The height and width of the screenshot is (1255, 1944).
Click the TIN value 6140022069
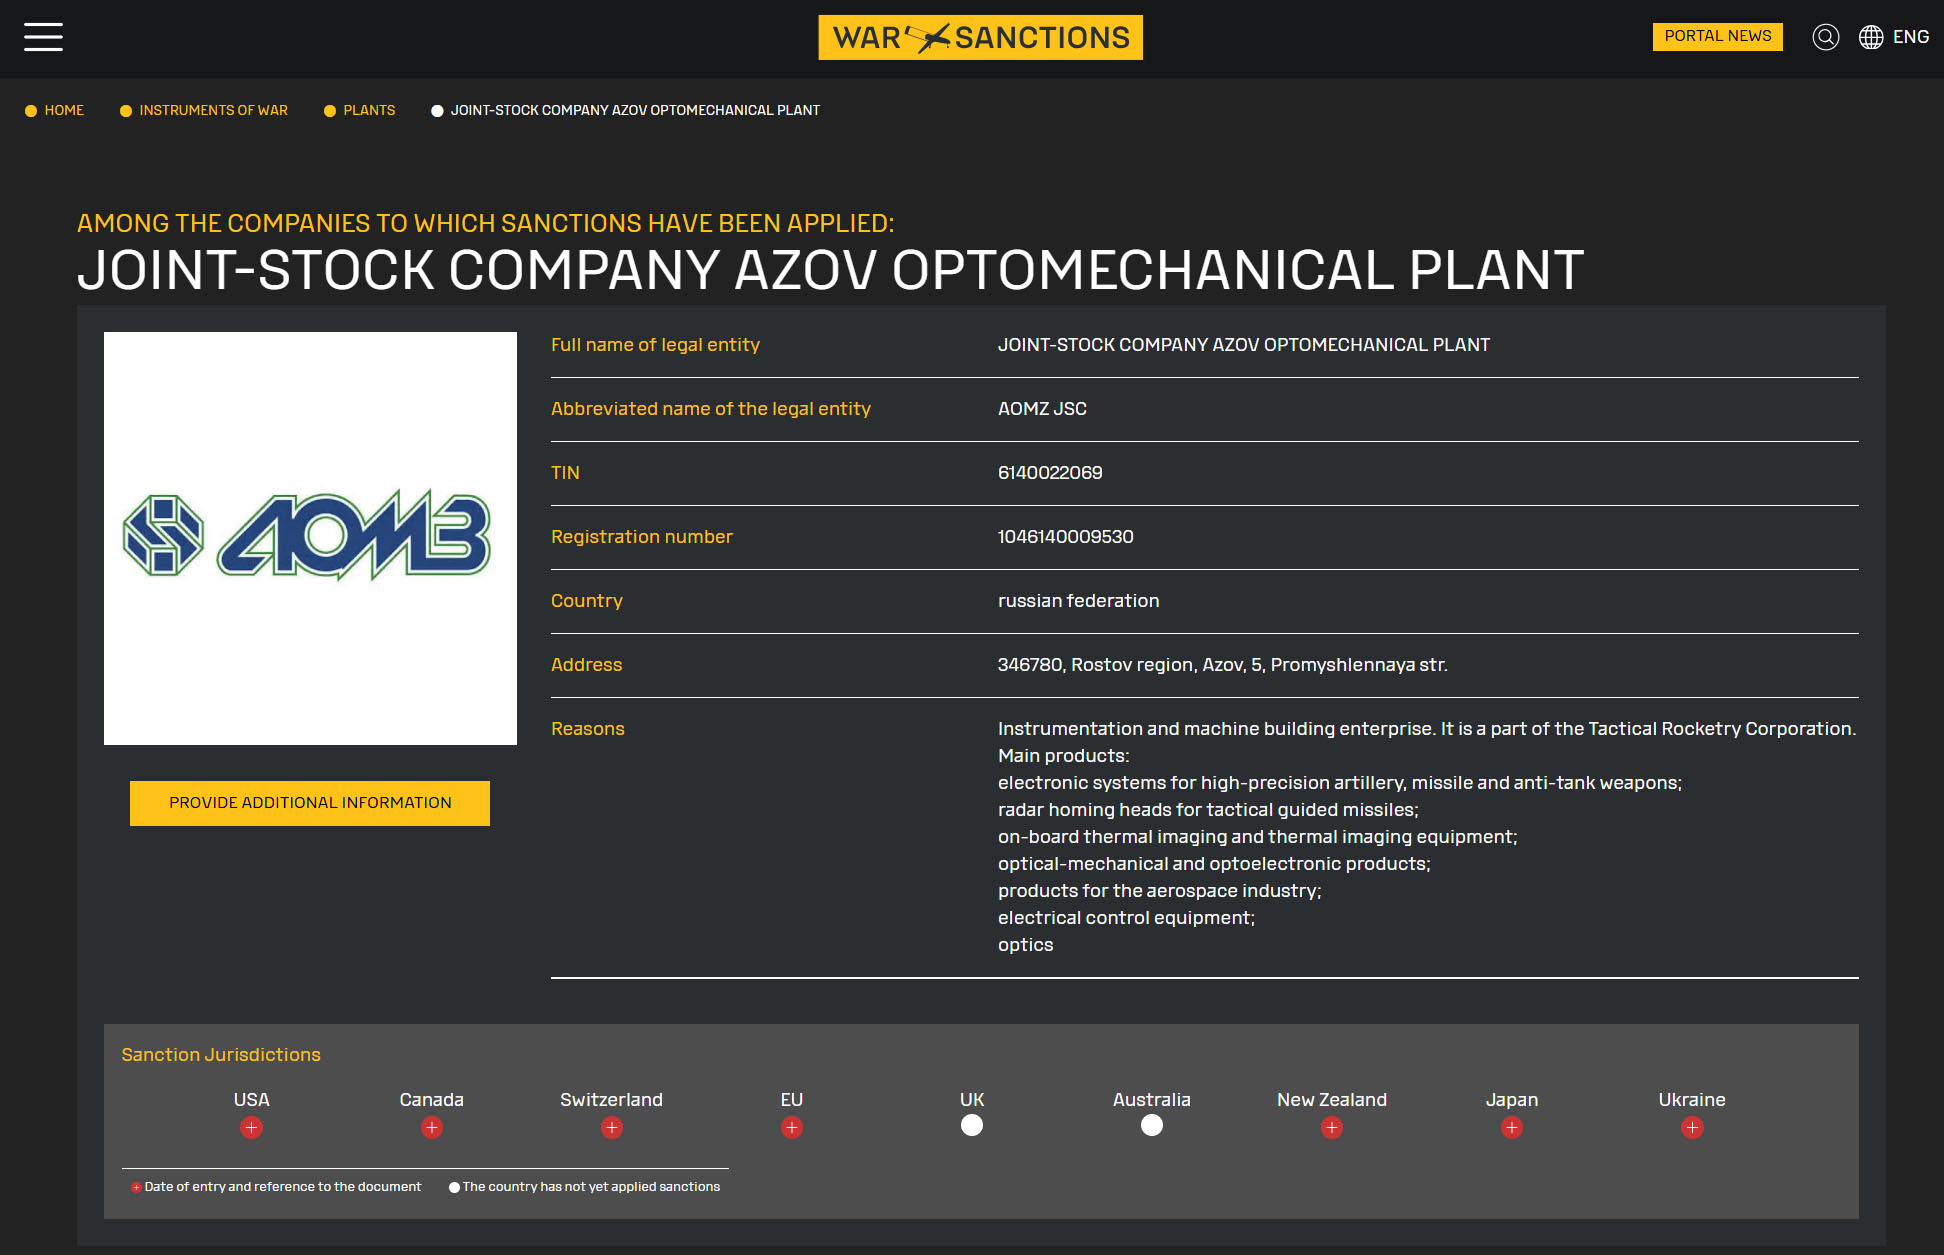point(1050,473)
